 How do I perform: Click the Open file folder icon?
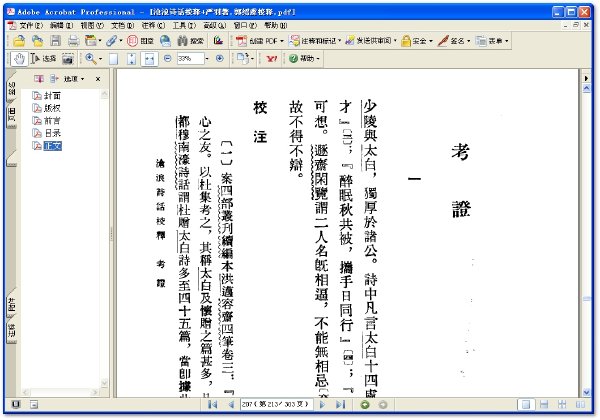point(19,41)
